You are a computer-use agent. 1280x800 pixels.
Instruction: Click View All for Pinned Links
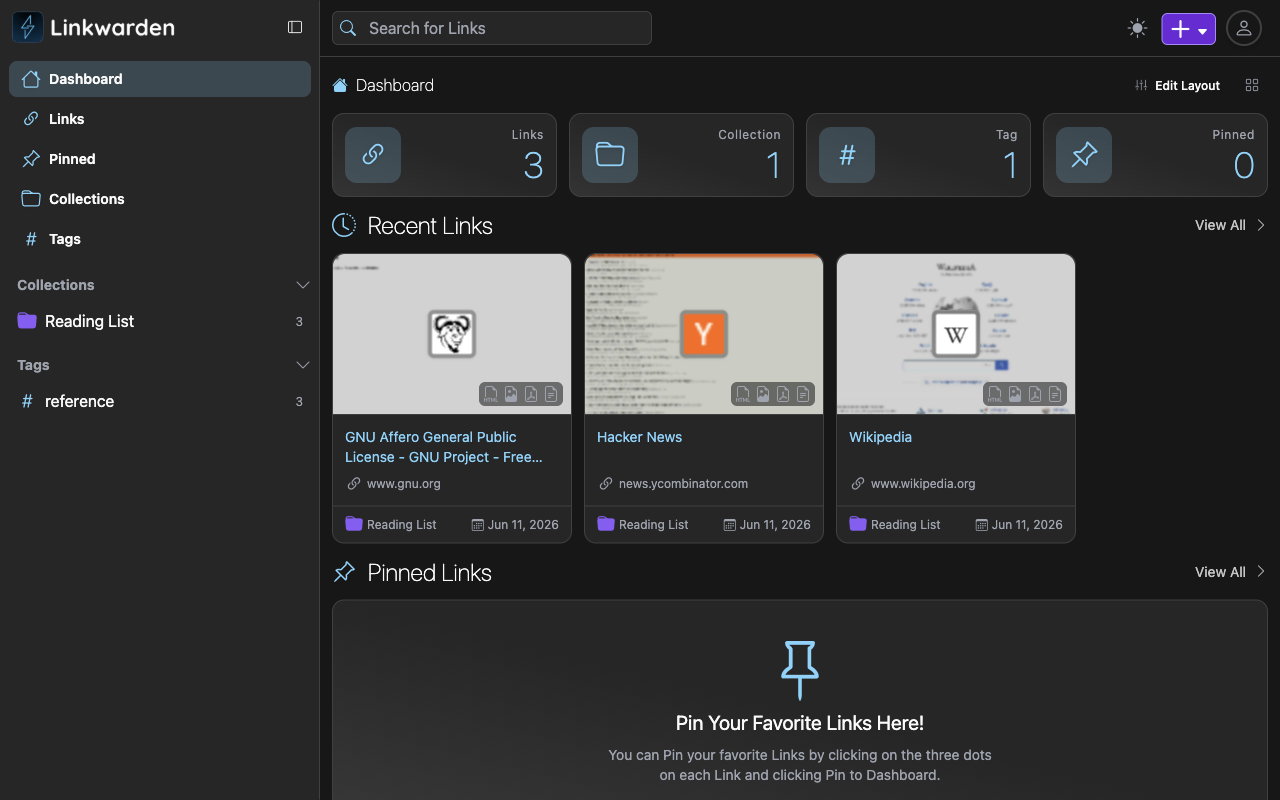(x=1230, y=572)
